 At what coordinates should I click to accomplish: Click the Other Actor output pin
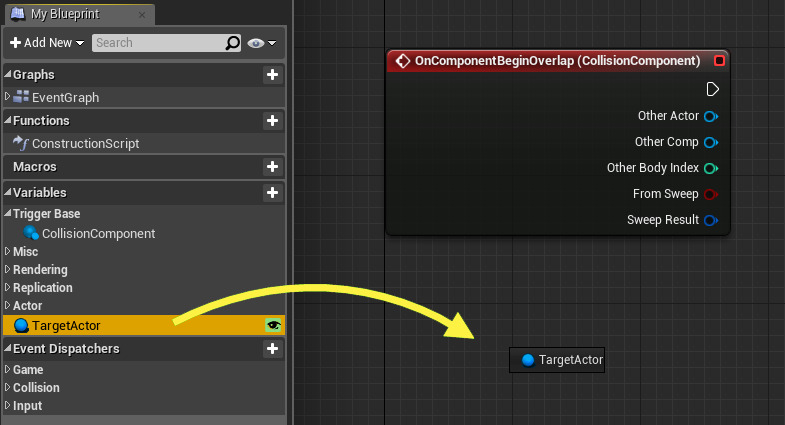711,117
